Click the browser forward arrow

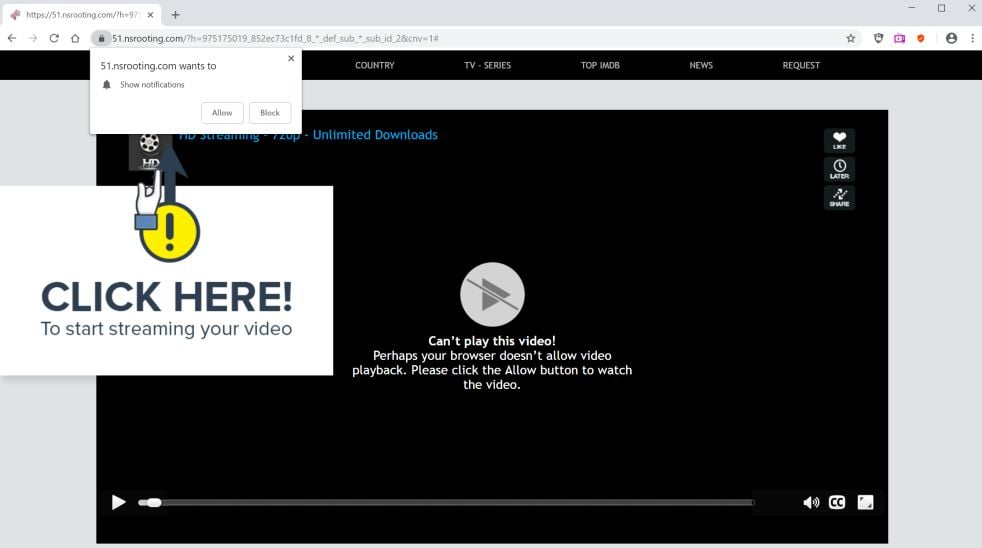(33, 38)
